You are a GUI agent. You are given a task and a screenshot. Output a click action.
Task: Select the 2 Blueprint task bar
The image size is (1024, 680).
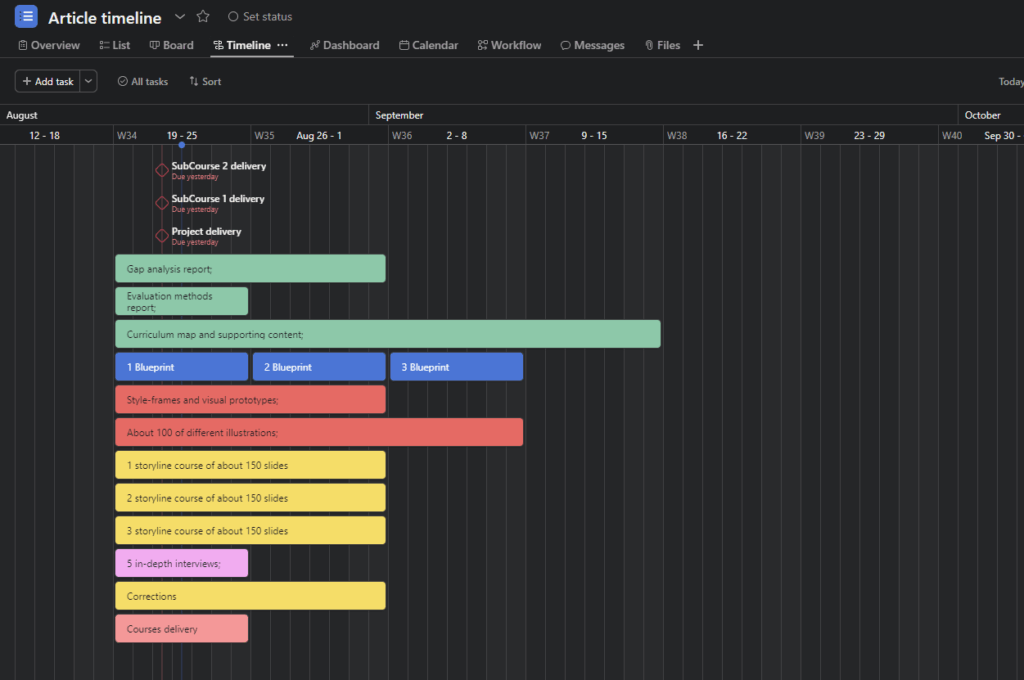319,366
